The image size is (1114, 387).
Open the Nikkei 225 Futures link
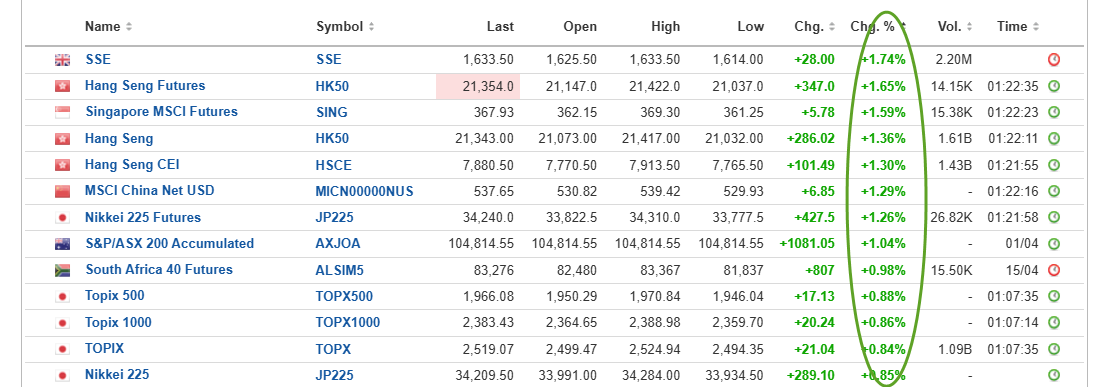tap(143, 217)
